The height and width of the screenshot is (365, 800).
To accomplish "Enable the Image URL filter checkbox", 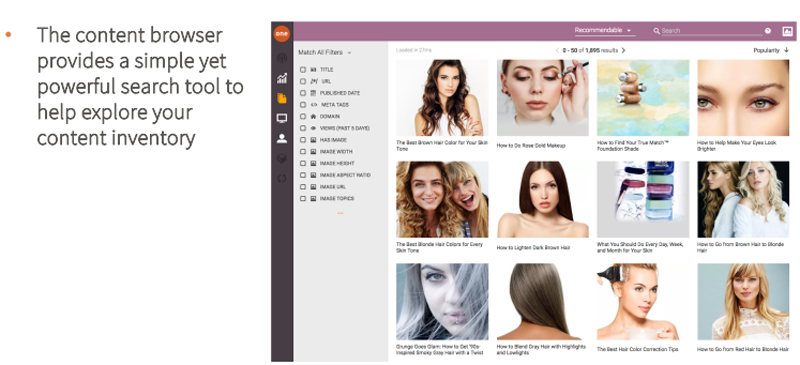I will [303, 187].
